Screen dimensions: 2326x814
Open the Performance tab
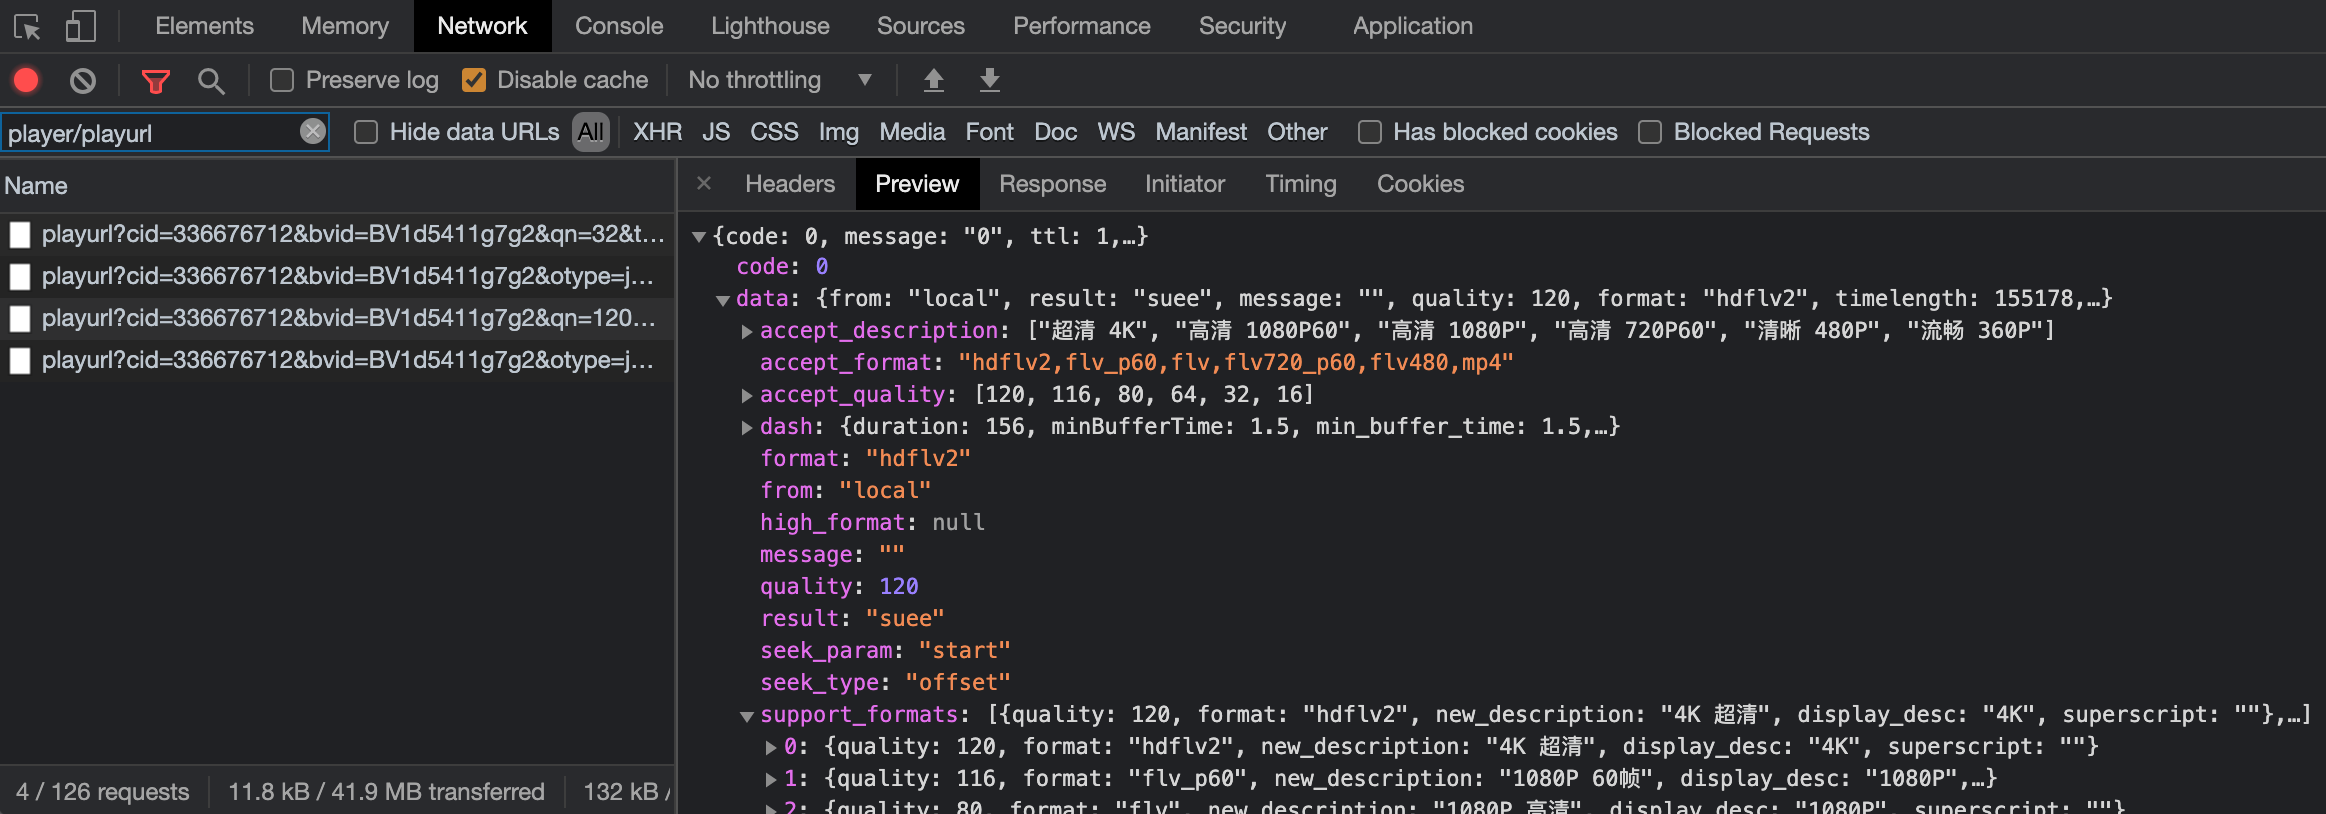pyautogui.click(x=1082, y=26)
